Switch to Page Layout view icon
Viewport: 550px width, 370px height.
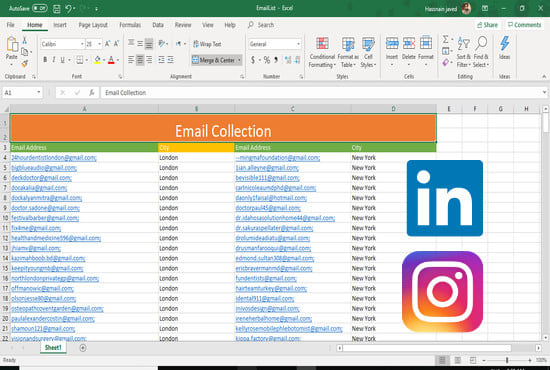[457, 360]
